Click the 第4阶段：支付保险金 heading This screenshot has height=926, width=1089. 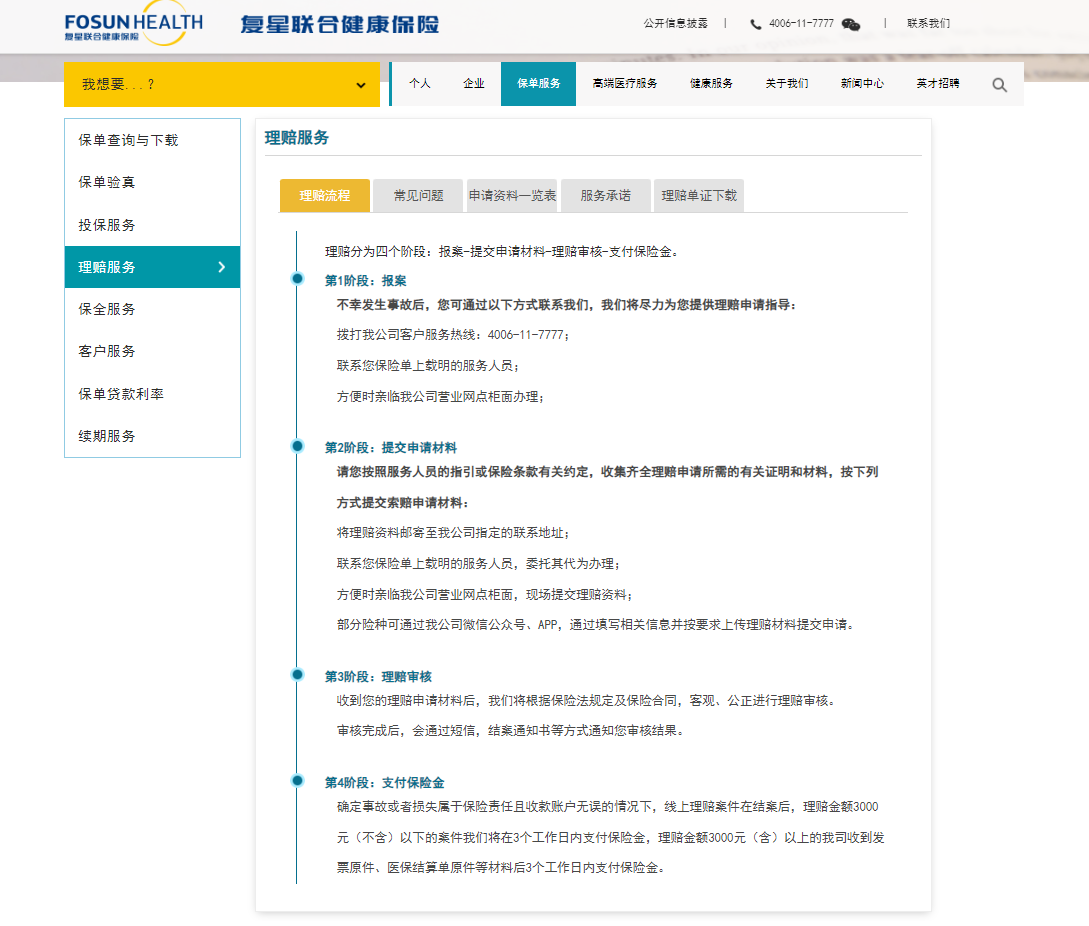coord(384,783)
